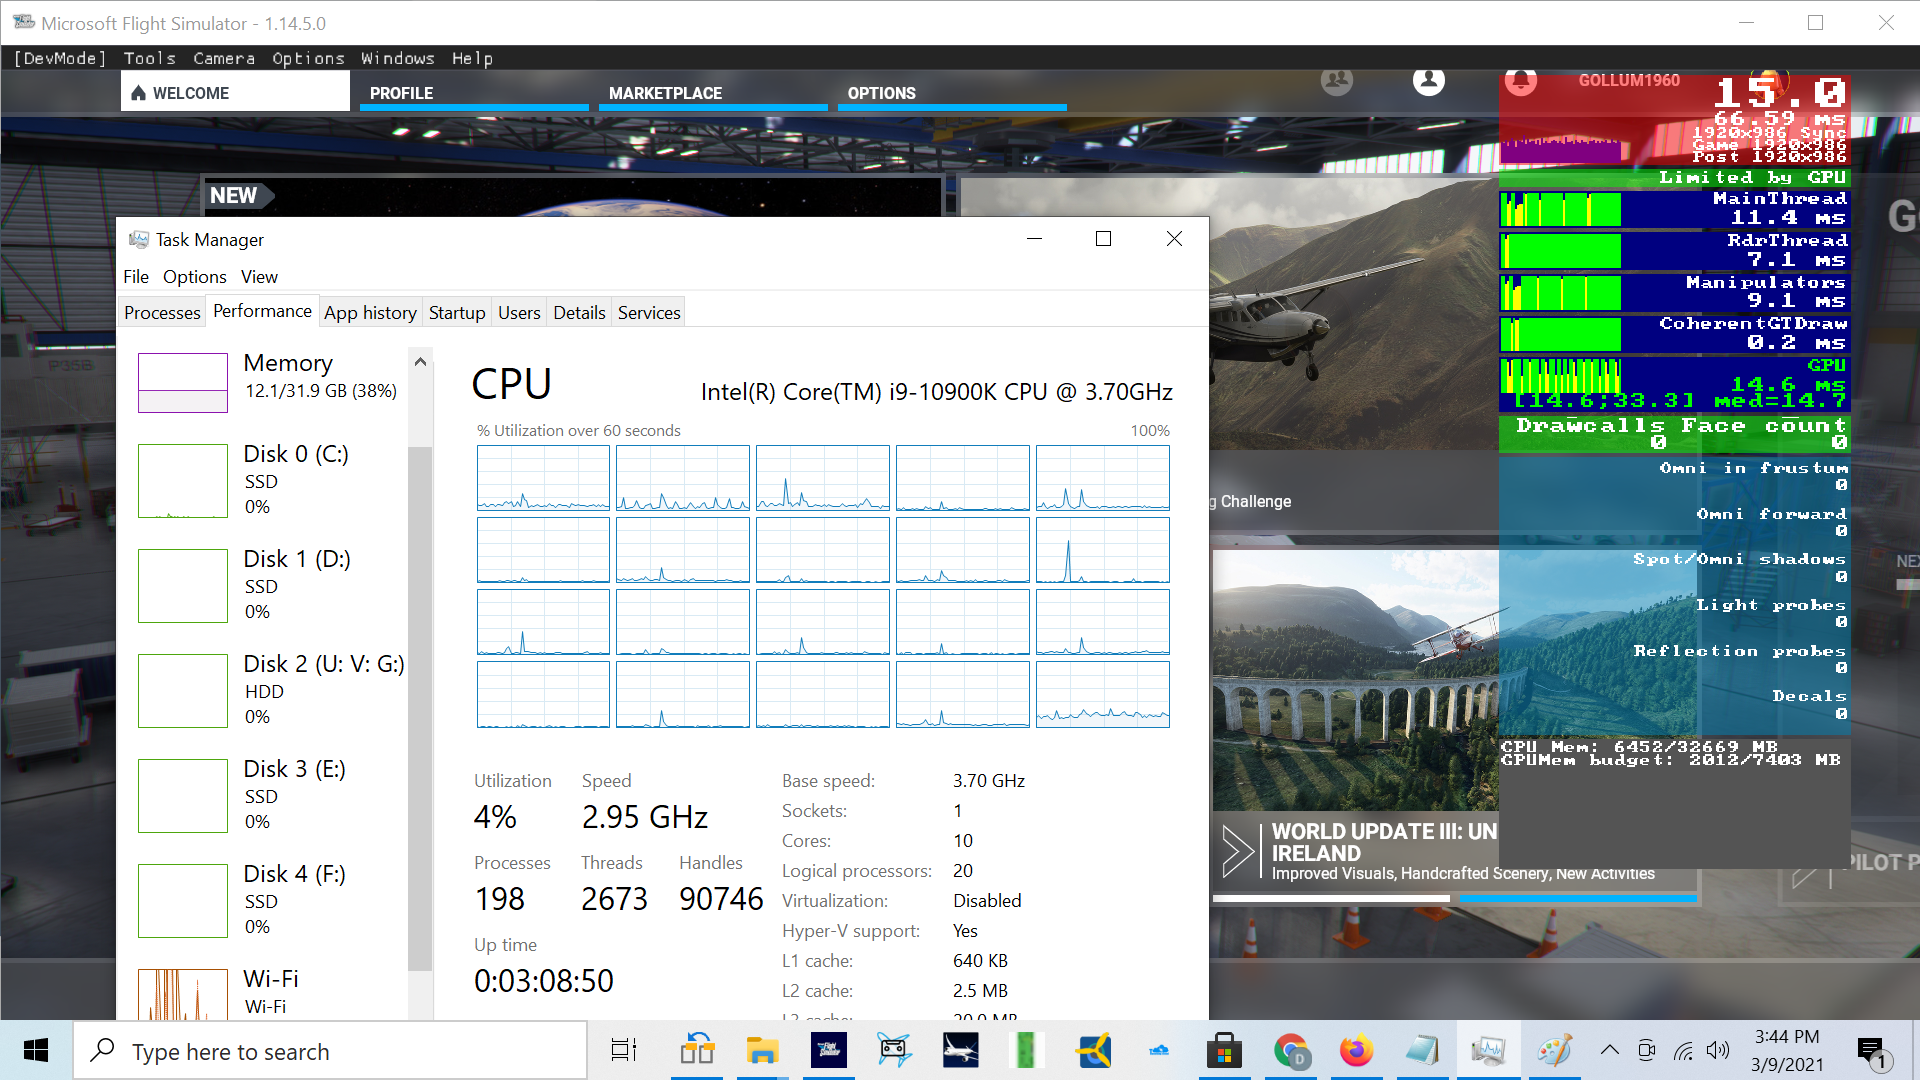Open File Explorer from the taskbar
The height and width of the screenshot is (1080, 1920).
pos(762,1051)
